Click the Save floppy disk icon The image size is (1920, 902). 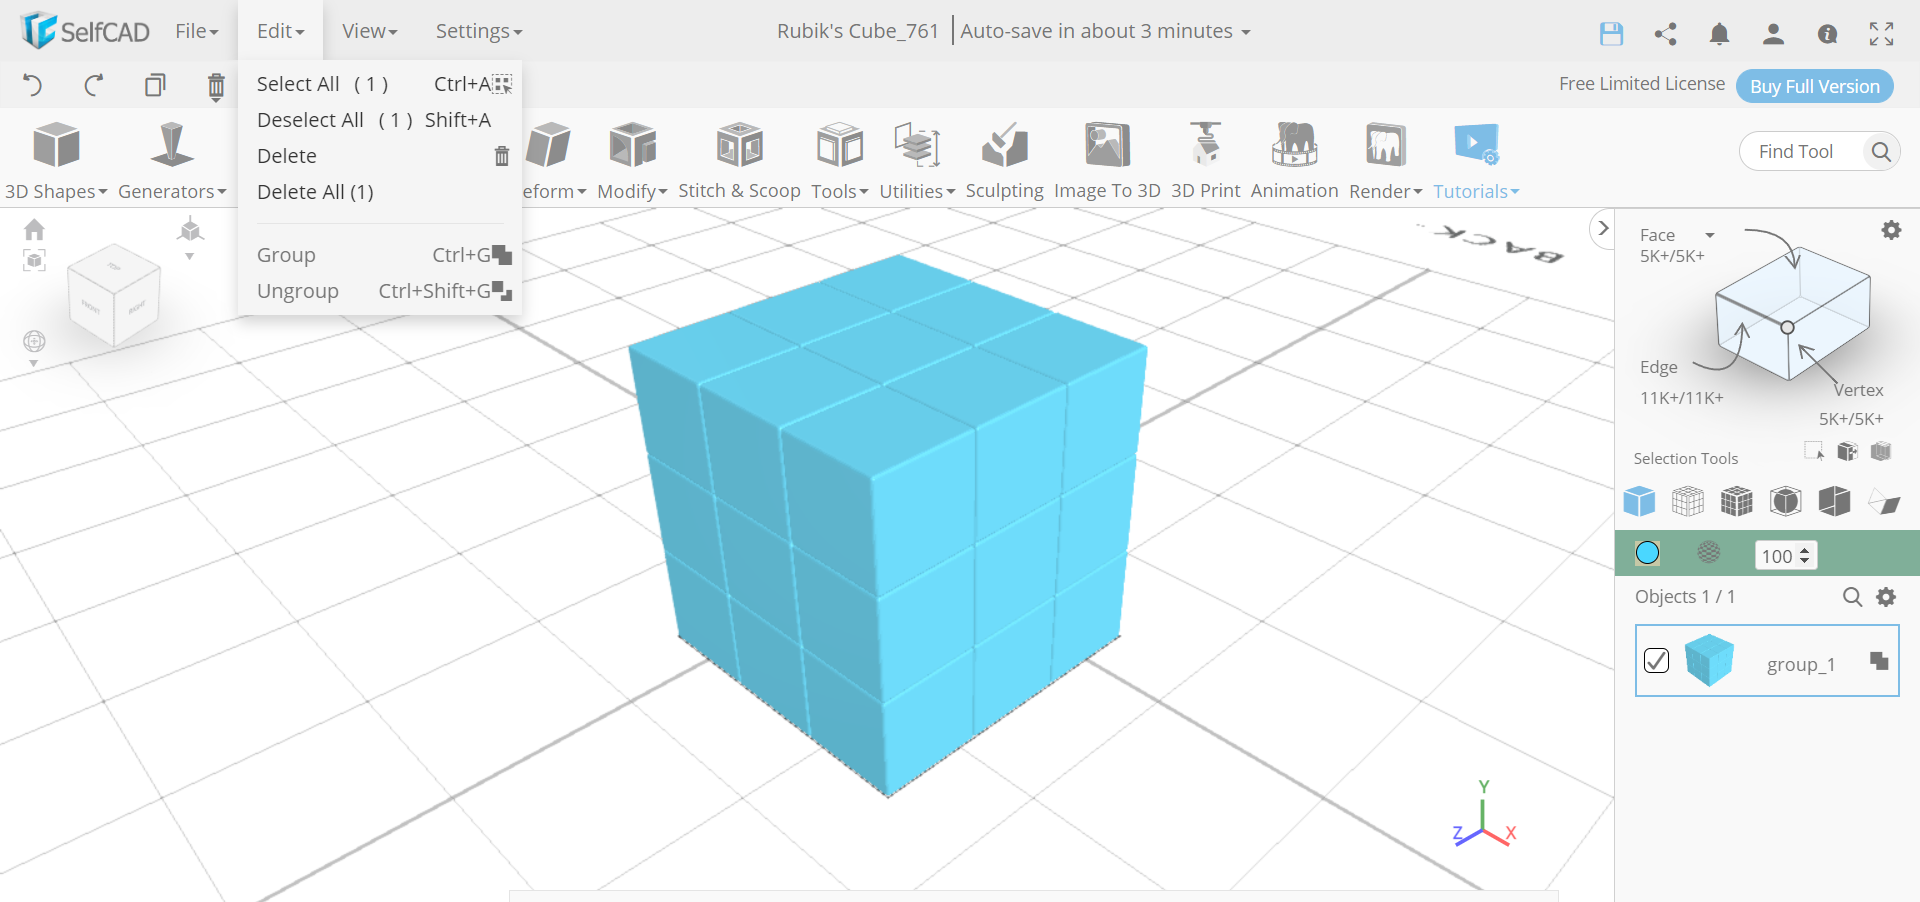[1612, 34]
